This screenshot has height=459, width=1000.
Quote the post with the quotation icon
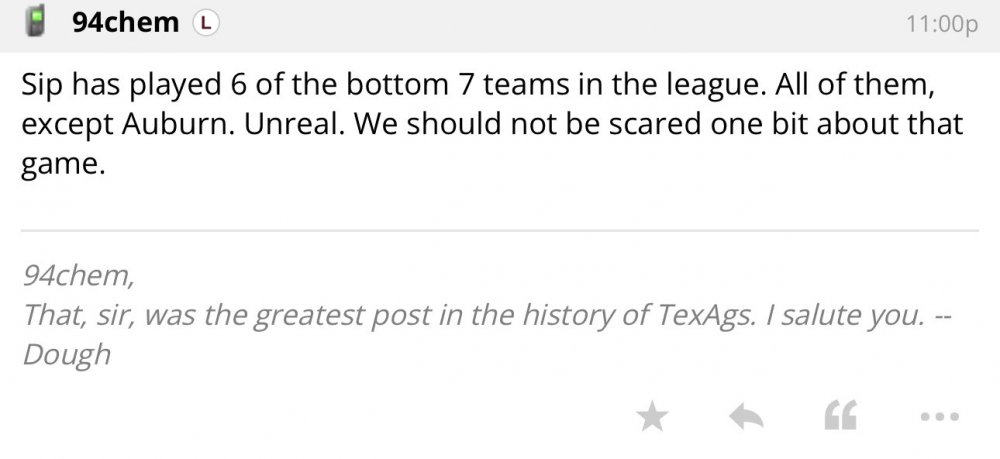[840, 416]
